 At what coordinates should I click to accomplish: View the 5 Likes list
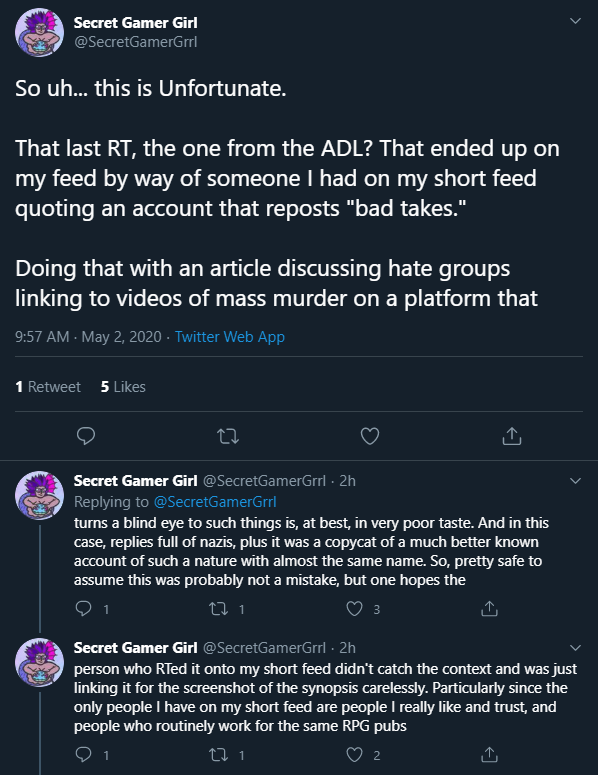123,387
